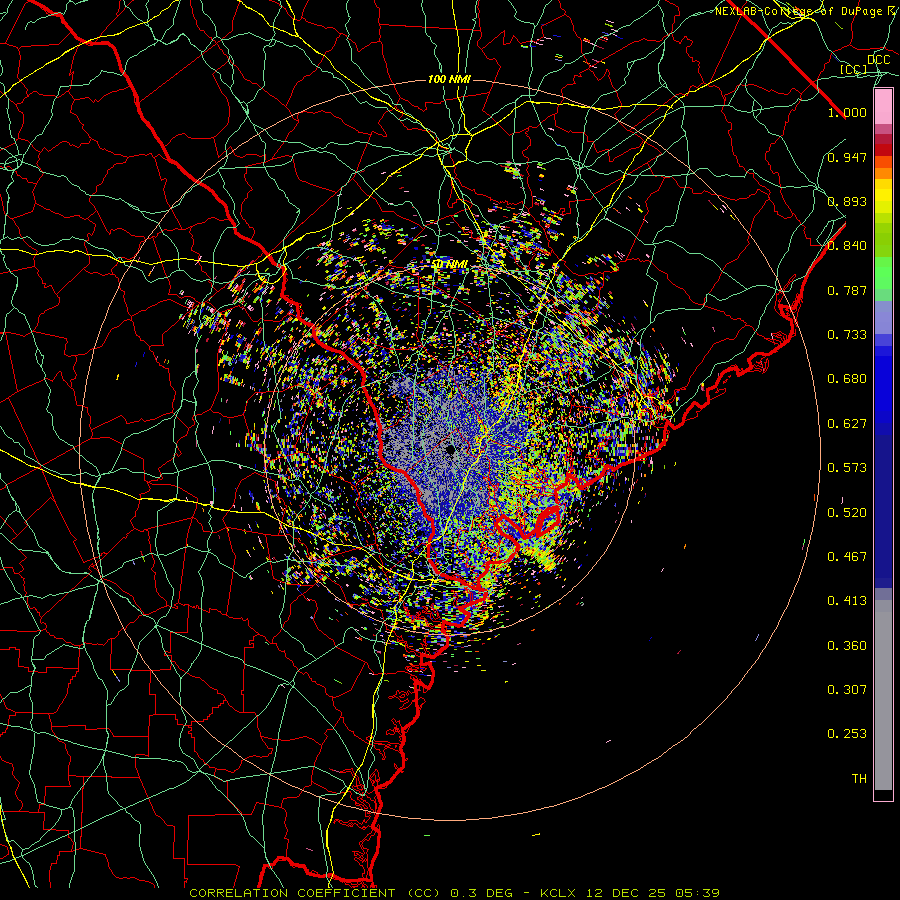Image resolution: width=900 pixels, height=900 pixels.
Task: Click the 0.627 legend value
Action: coord(847,424)
